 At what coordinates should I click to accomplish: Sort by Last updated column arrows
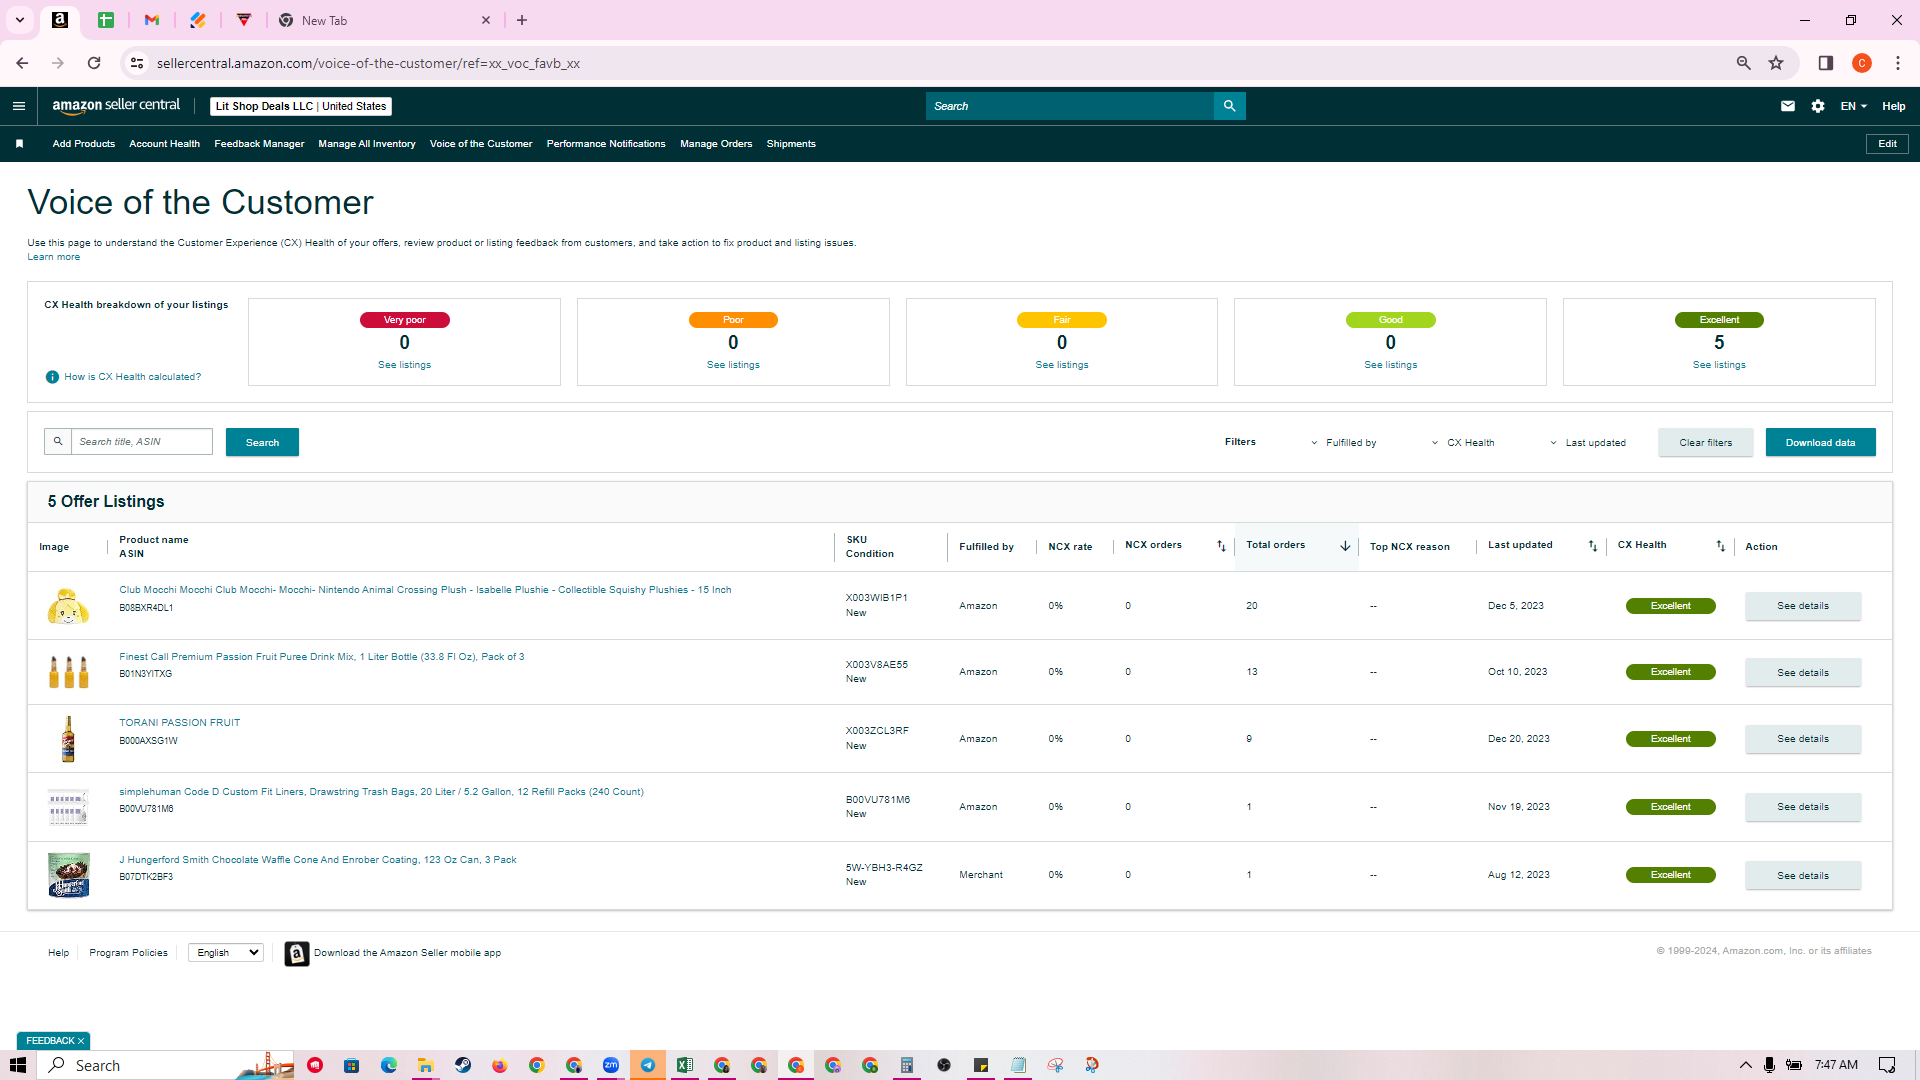tap(1593, 546)
